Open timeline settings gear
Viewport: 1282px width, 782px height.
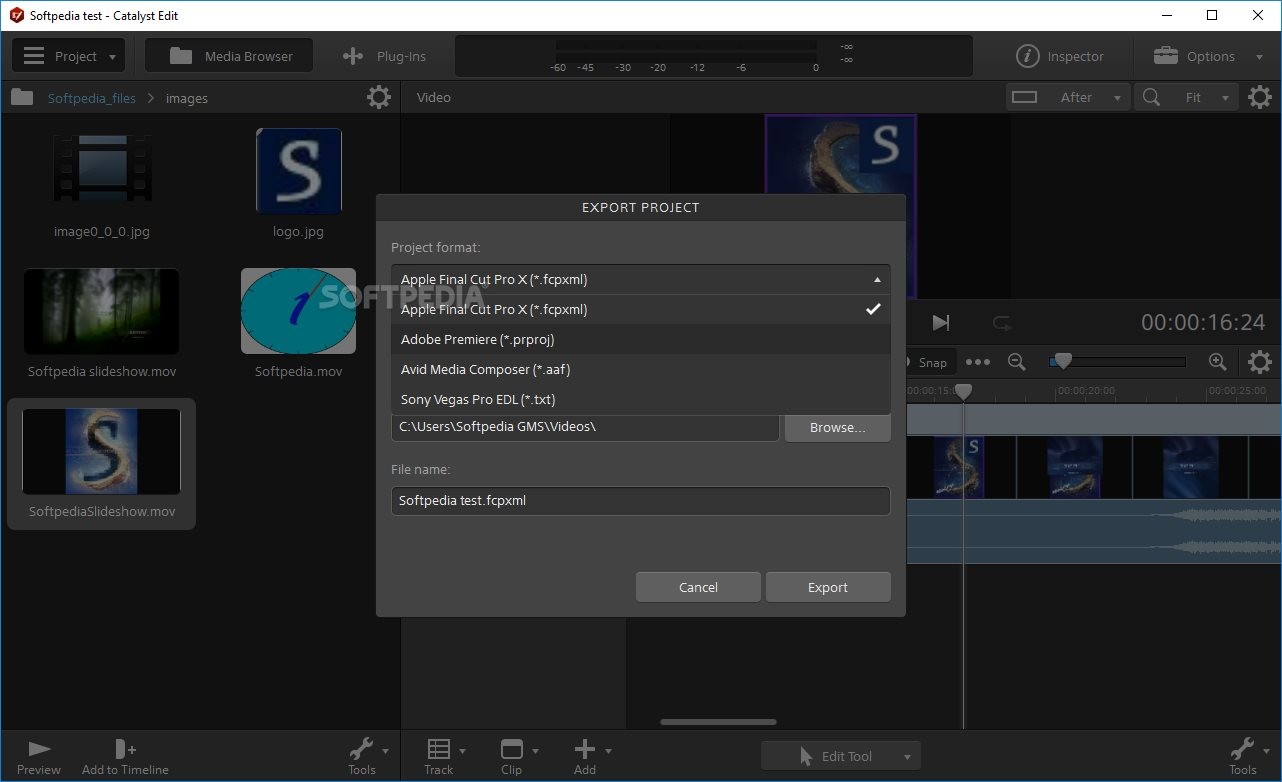(1260, 362)
